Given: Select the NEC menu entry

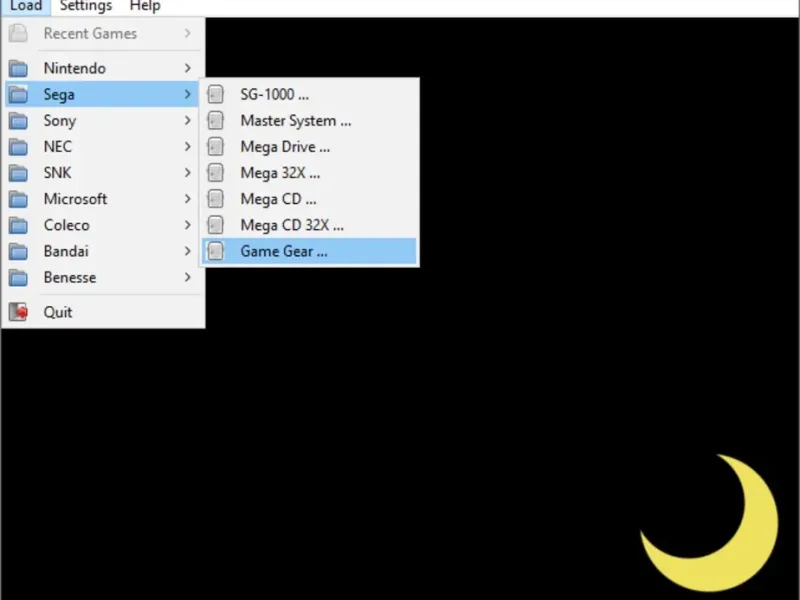Looking at the screenshot, I should click(x=102, y=147).
